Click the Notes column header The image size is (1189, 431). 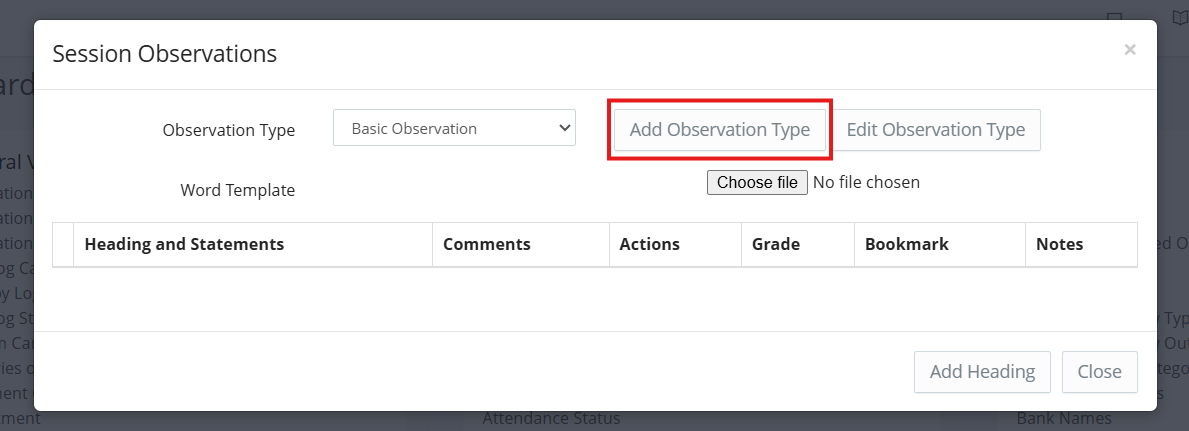coord(1059,244)
